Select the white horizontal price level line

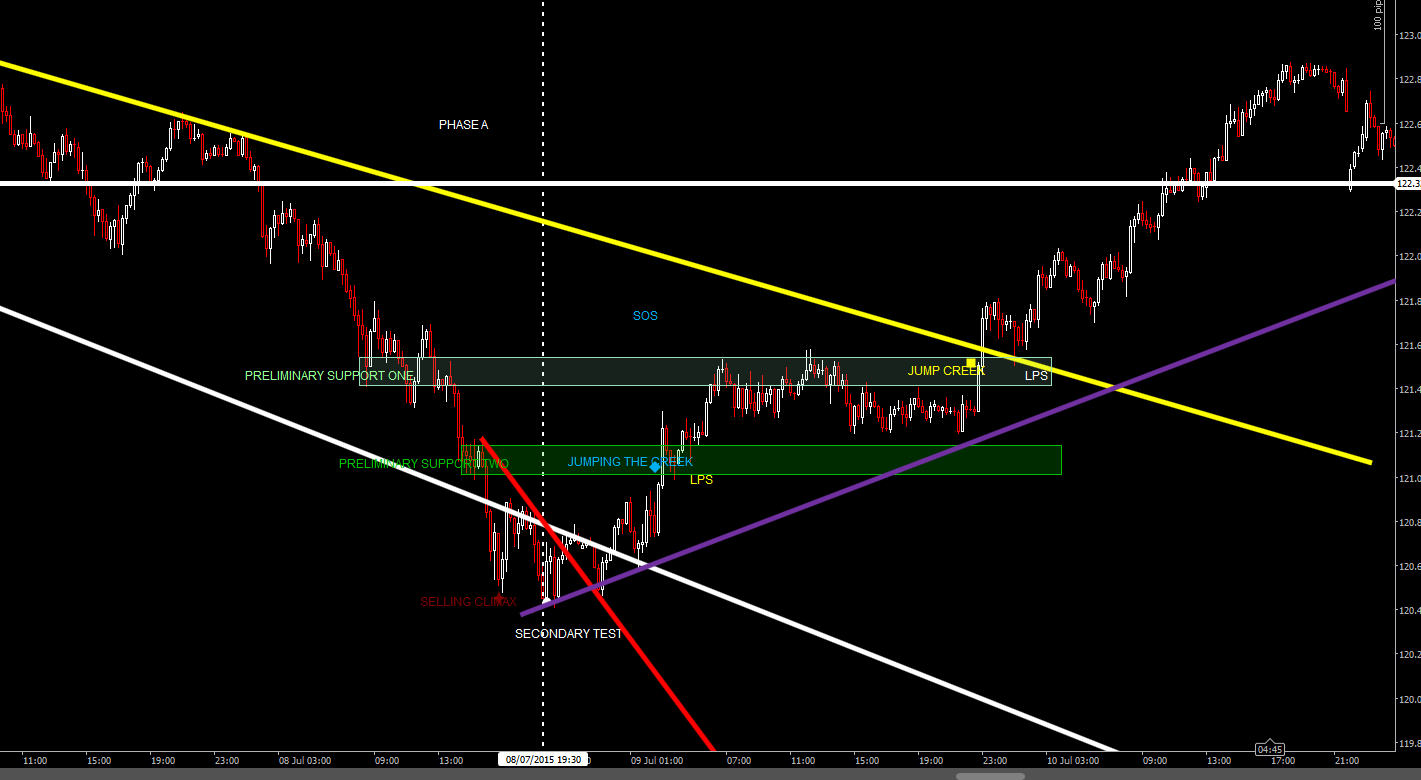coord(697,183)
